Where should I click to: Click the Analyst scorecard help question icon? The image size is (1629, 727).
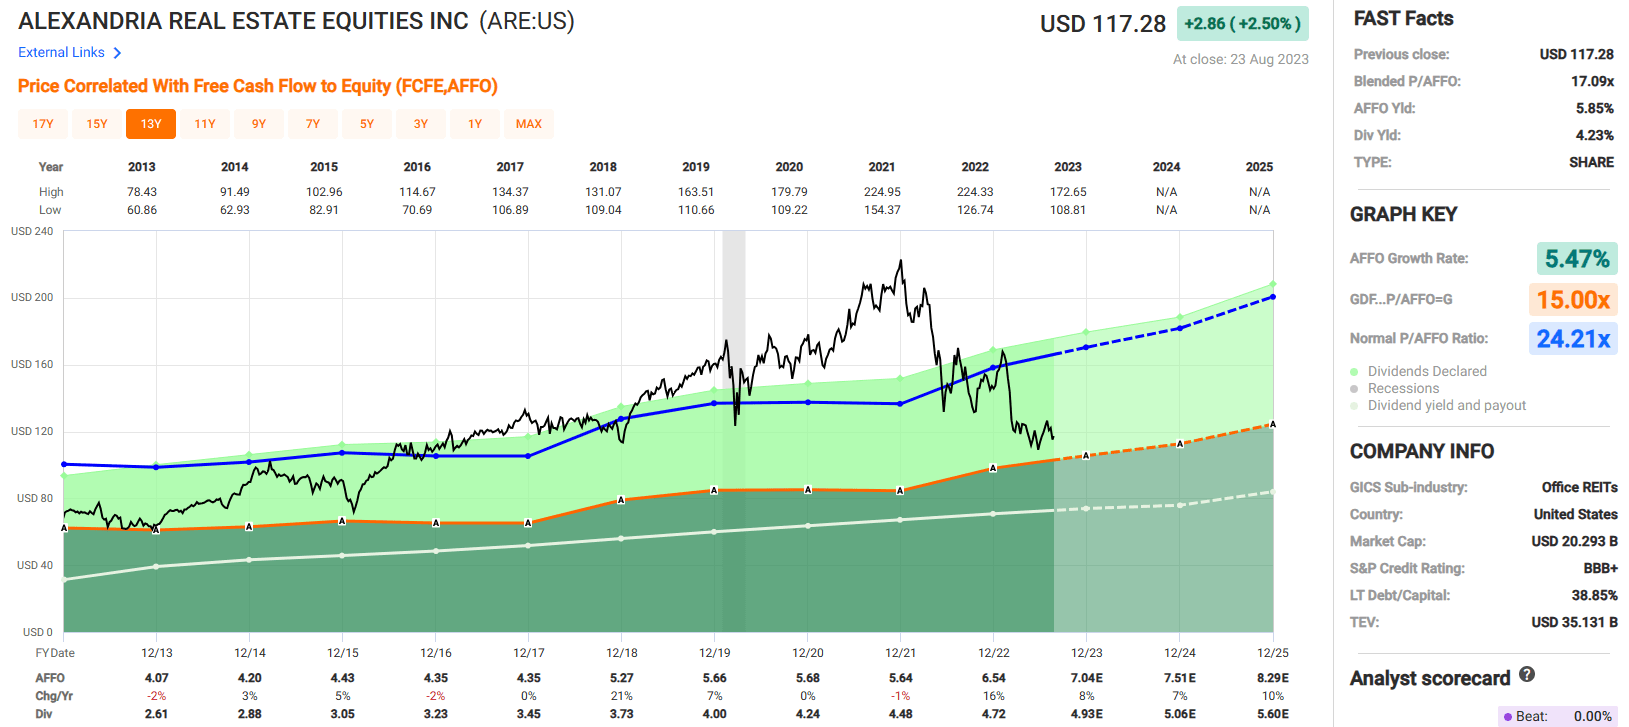point(1527,675)
